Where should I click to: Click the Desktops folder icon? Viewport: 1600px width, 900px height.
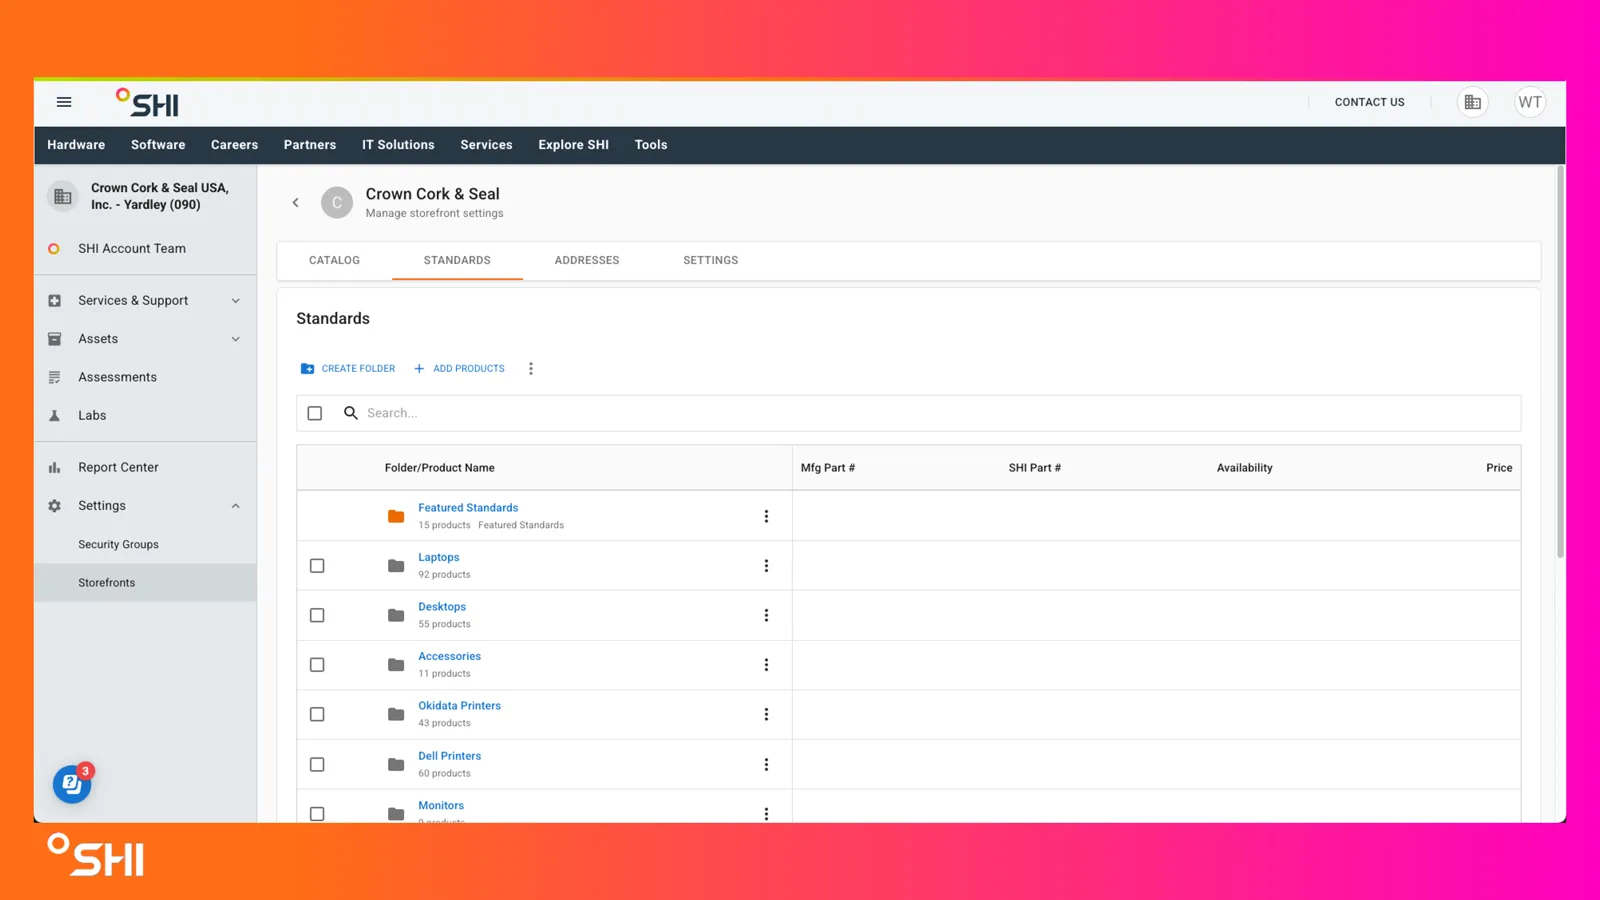[x=396, y=615]
